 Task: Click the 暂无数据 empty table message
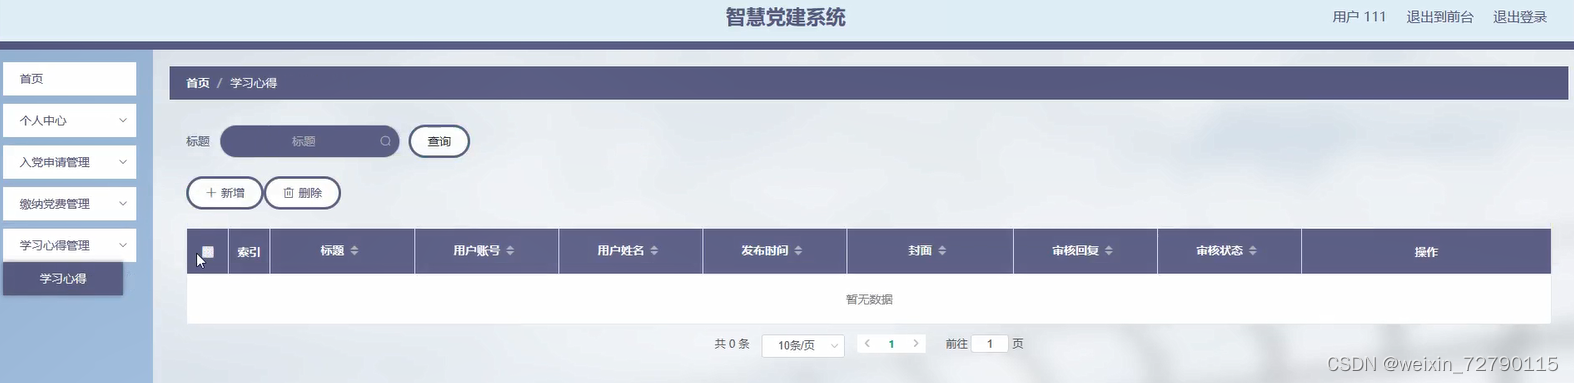869,300
